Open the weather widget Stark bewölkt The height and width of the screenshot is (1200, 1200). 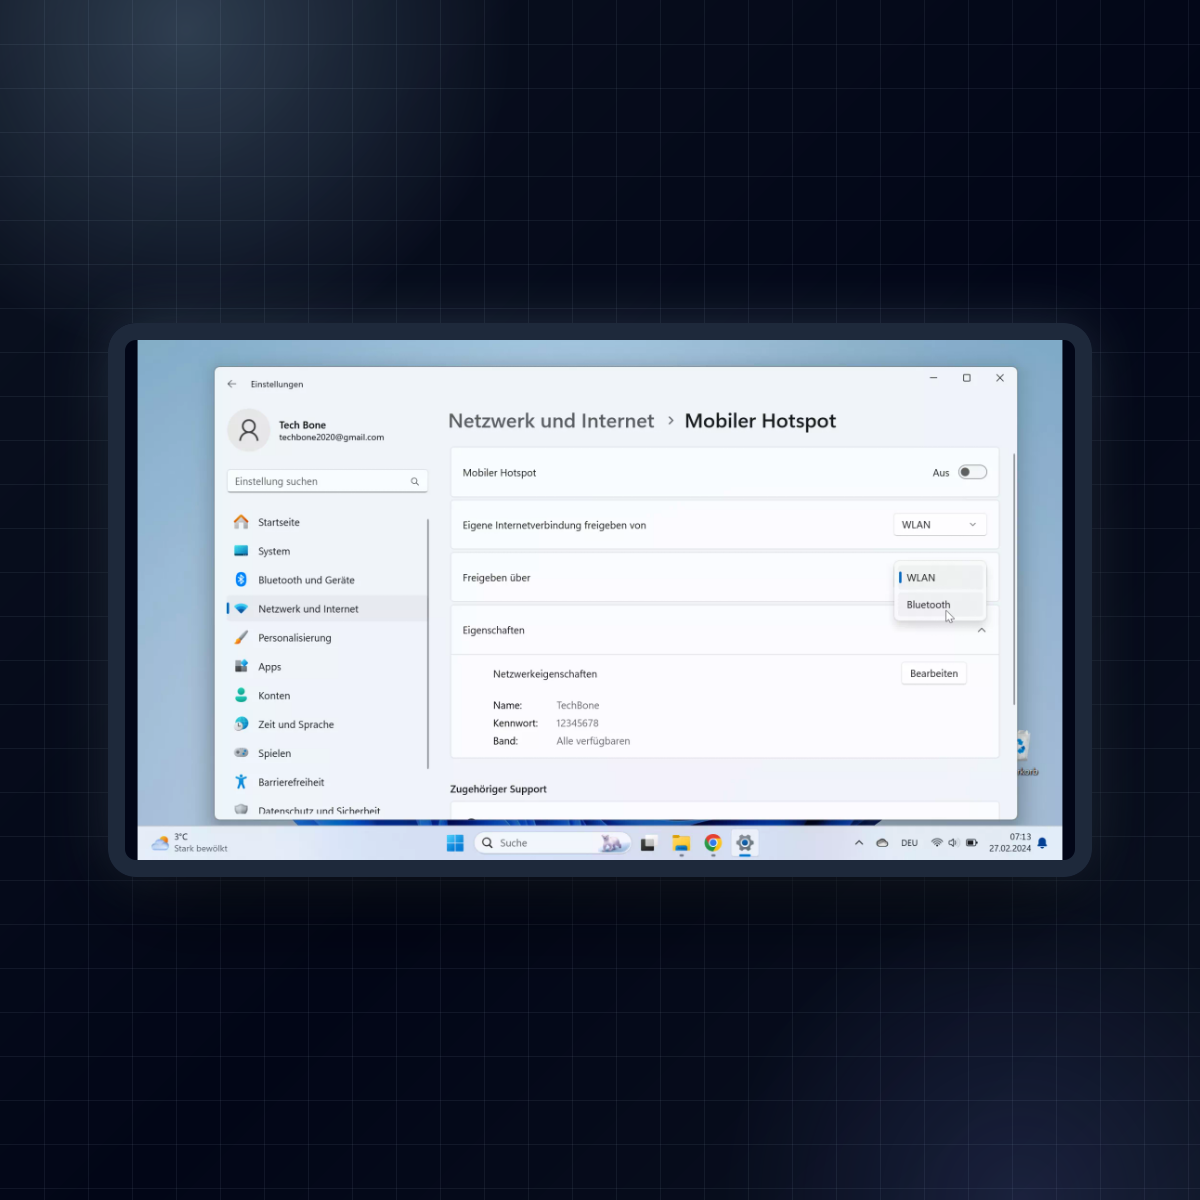point(190,843)
